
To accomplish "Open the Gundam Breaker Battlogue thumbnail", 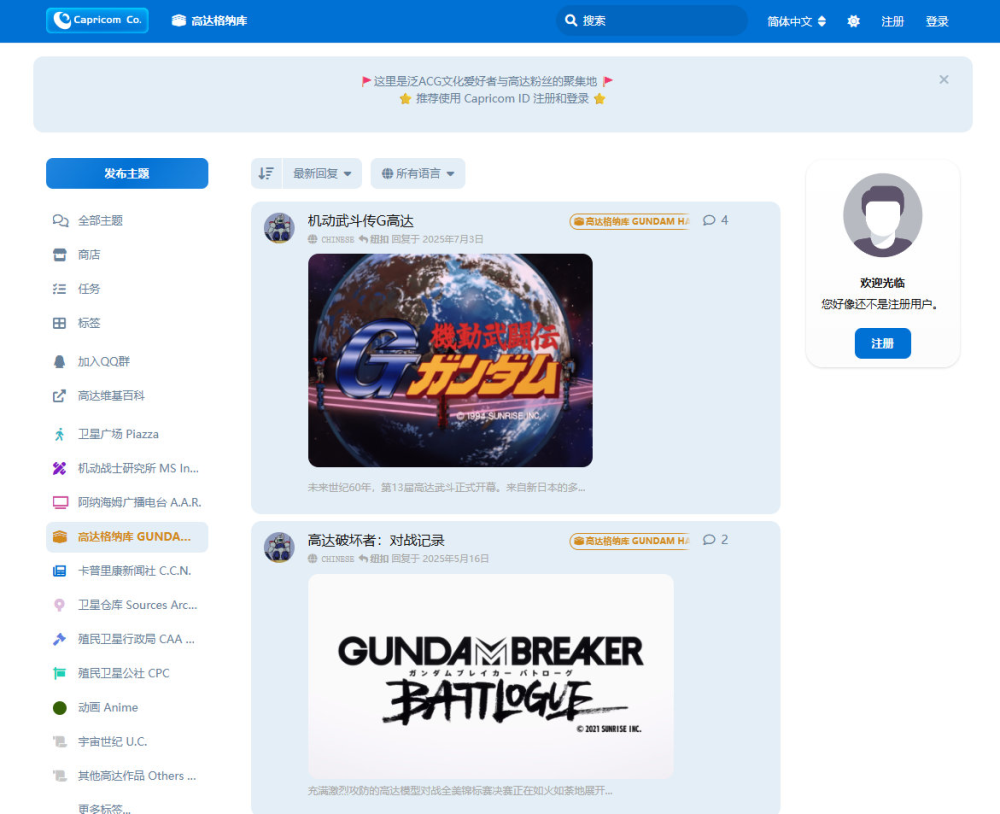I will click(x=490, y=676).
